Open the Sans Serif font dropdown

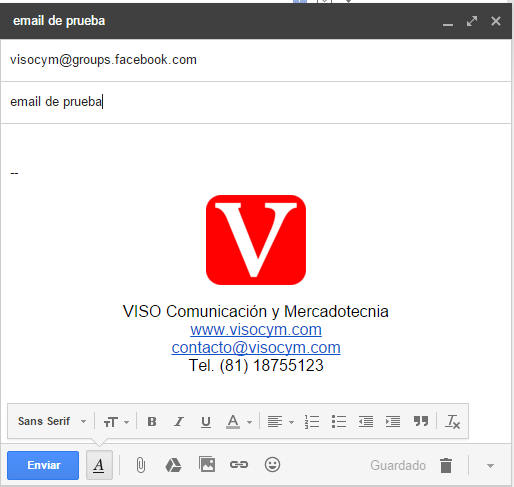click(x=52, y=421)
